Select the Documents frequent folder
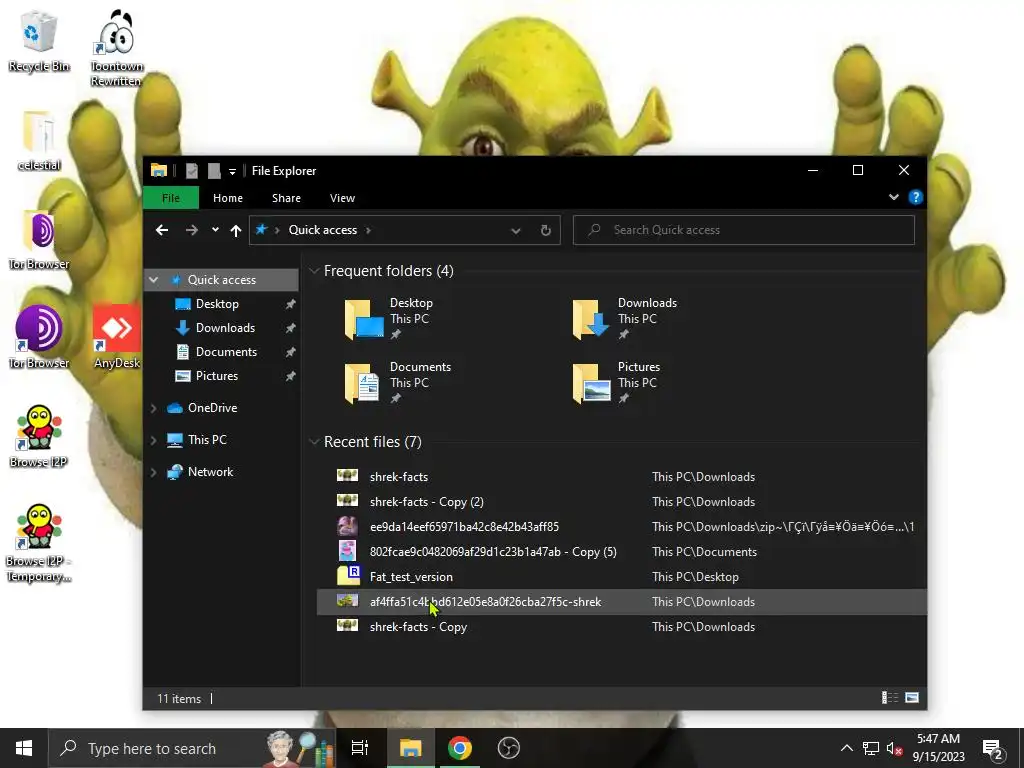The width and height of the screenshot is (1024, 768). pos(398,383)
